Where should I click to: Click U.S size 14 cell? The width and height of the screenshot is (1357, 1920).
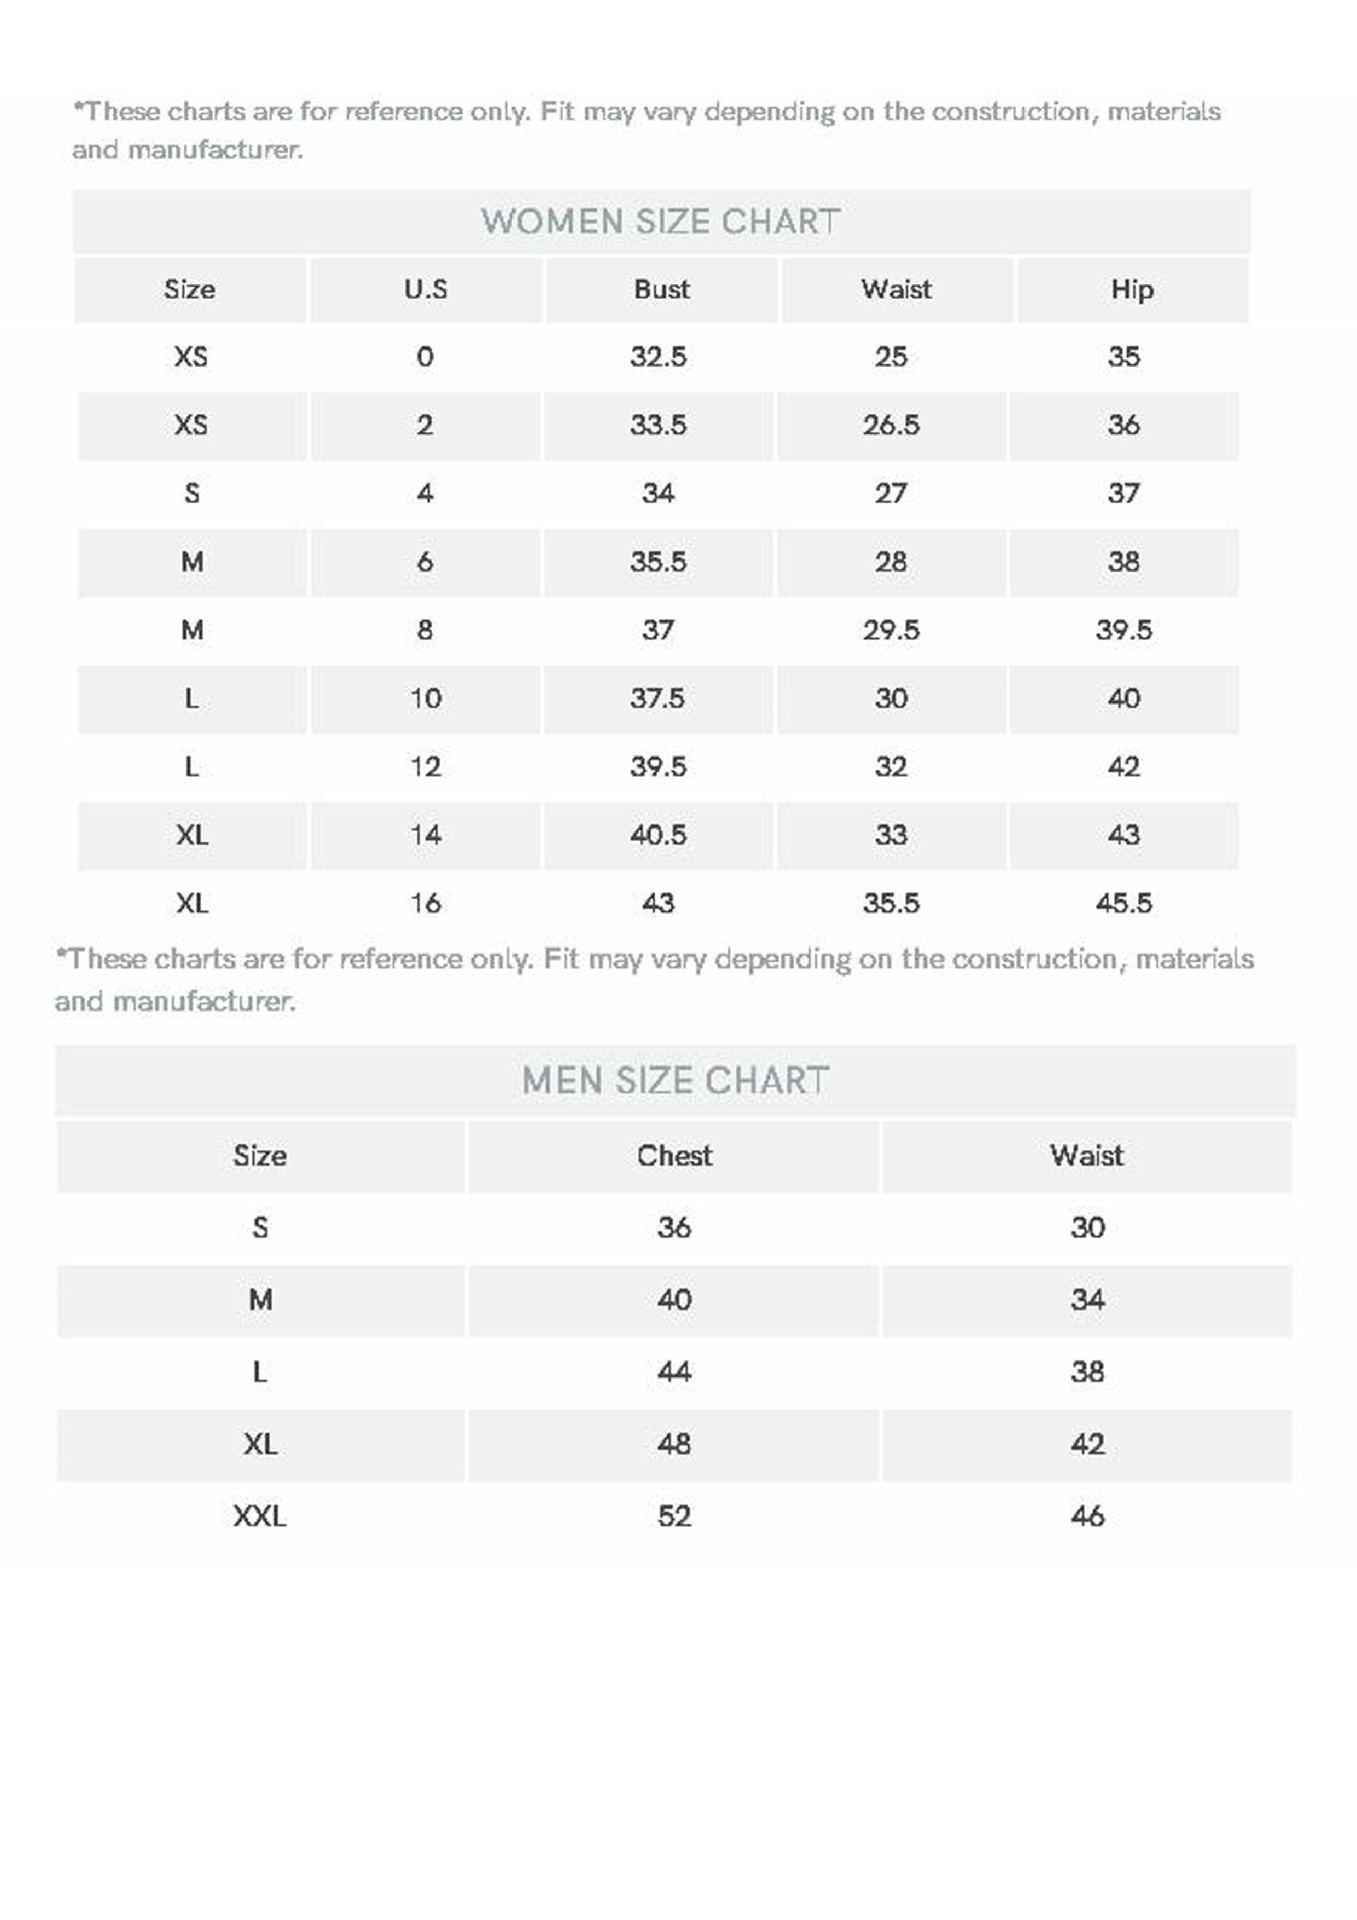click(x=425, y=835)
